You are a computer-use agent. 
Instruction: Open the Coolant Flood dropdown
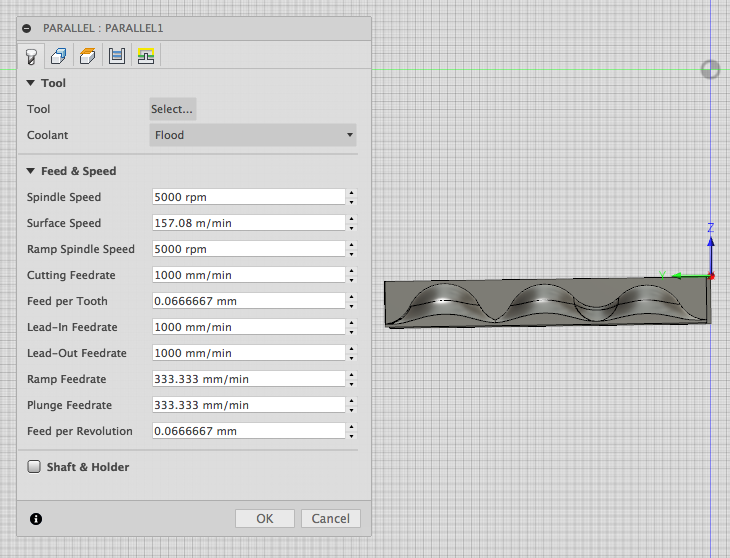pos(253,135)
